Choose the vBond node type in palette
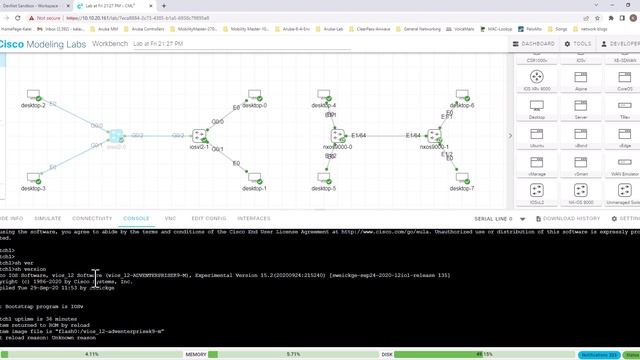 (x=580, y=137)
